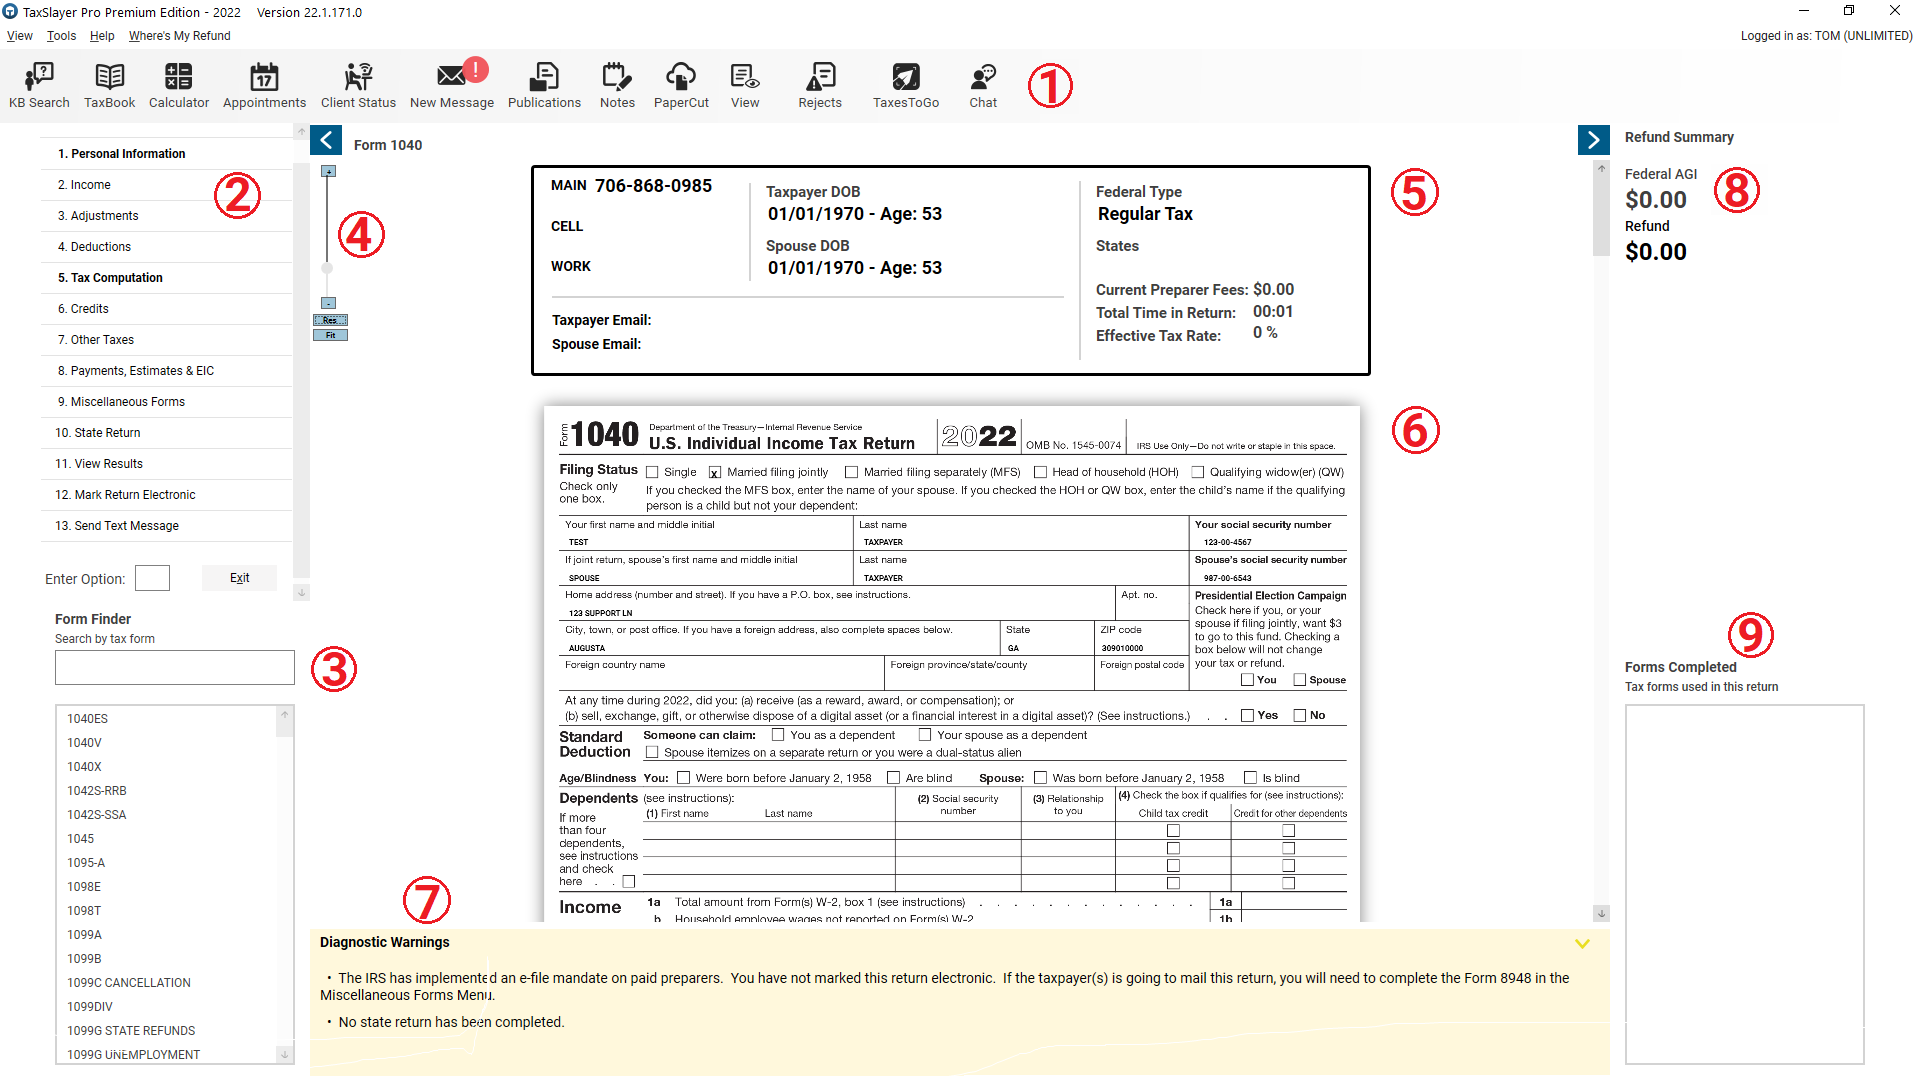Image resolution: width=1920 pixels, height=1080 pixels.
Task: Check the You dependent claim checkbox
Action: pos(779,734)
